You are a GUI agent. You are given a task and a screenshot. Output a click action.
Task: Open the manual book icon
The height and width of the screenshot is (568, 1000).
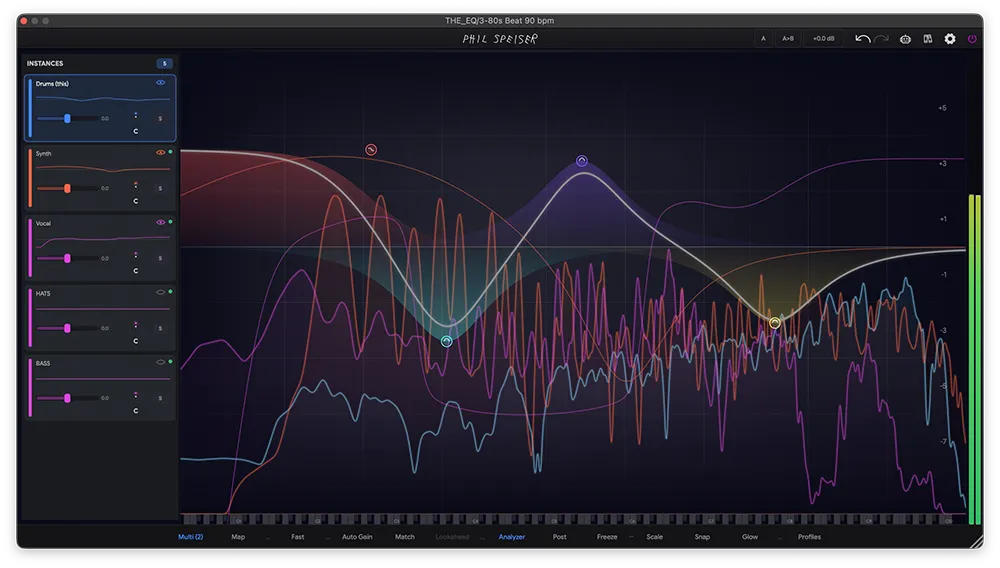coord(928,39)
